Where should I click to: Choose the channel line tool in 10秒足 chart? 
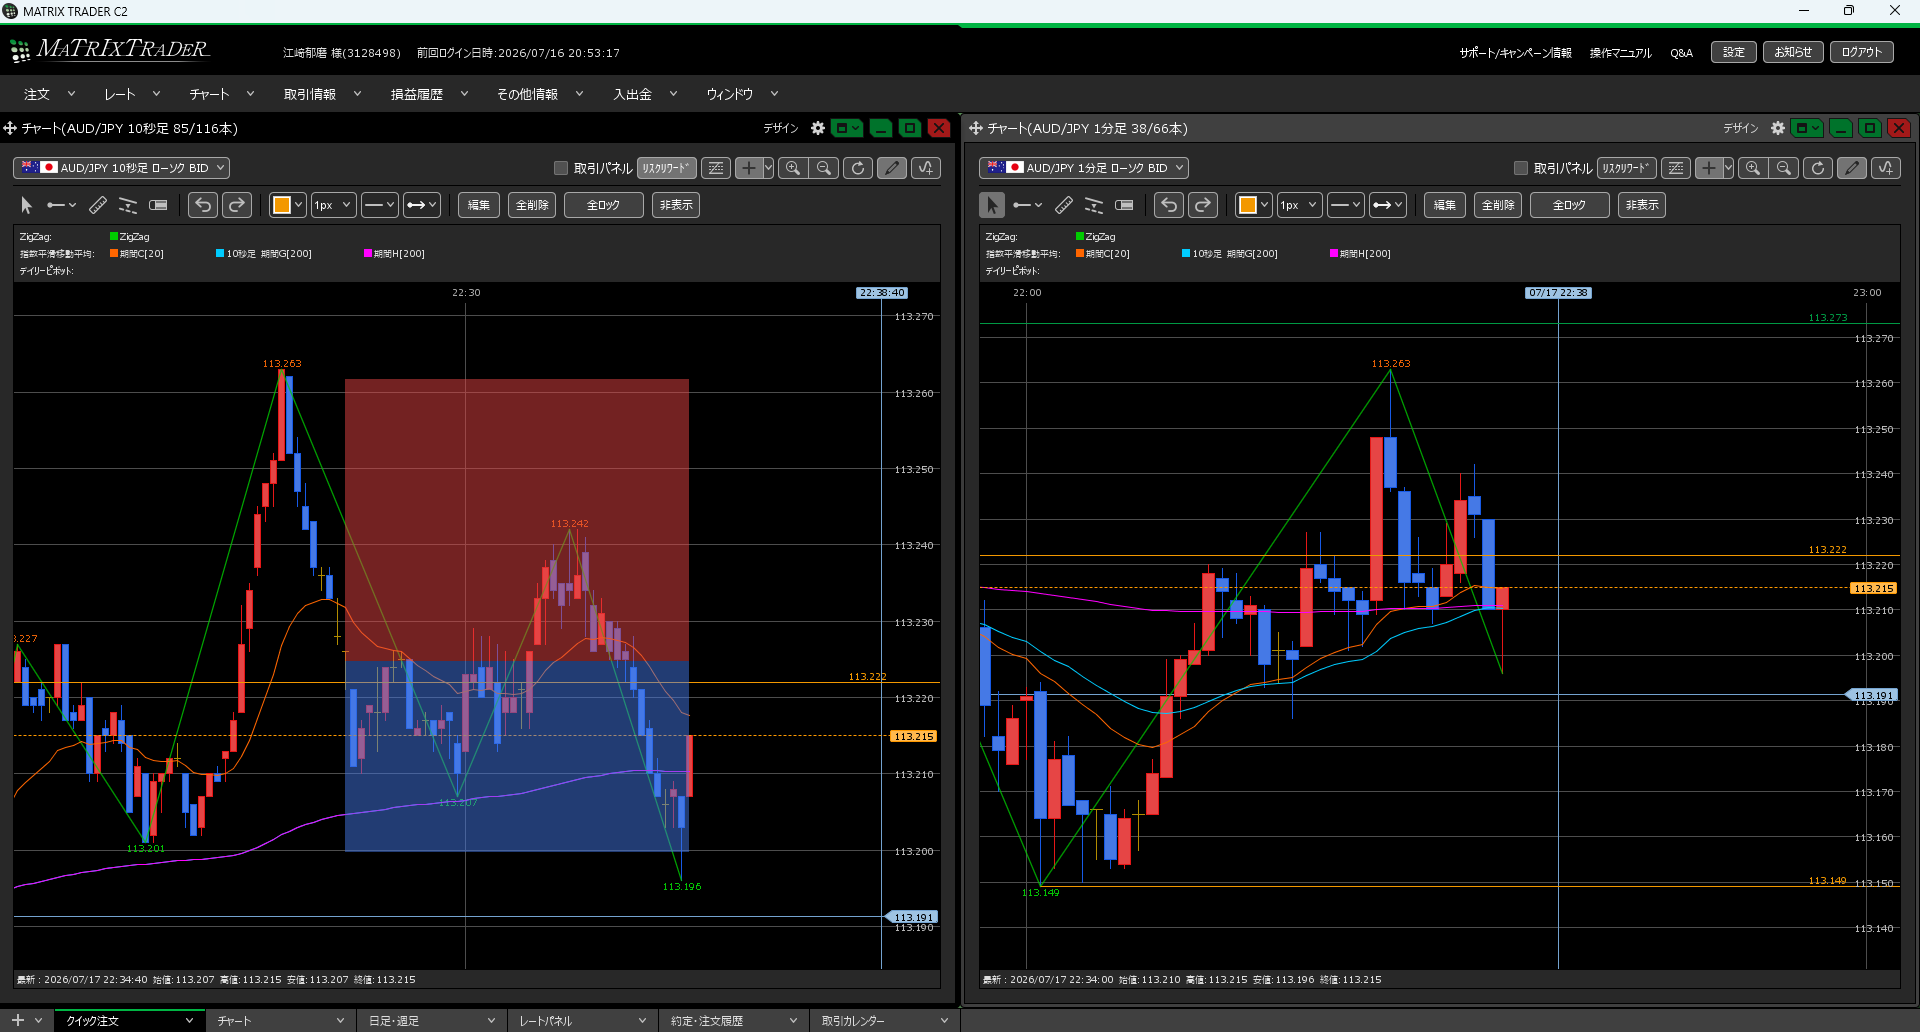pos(128,205)
